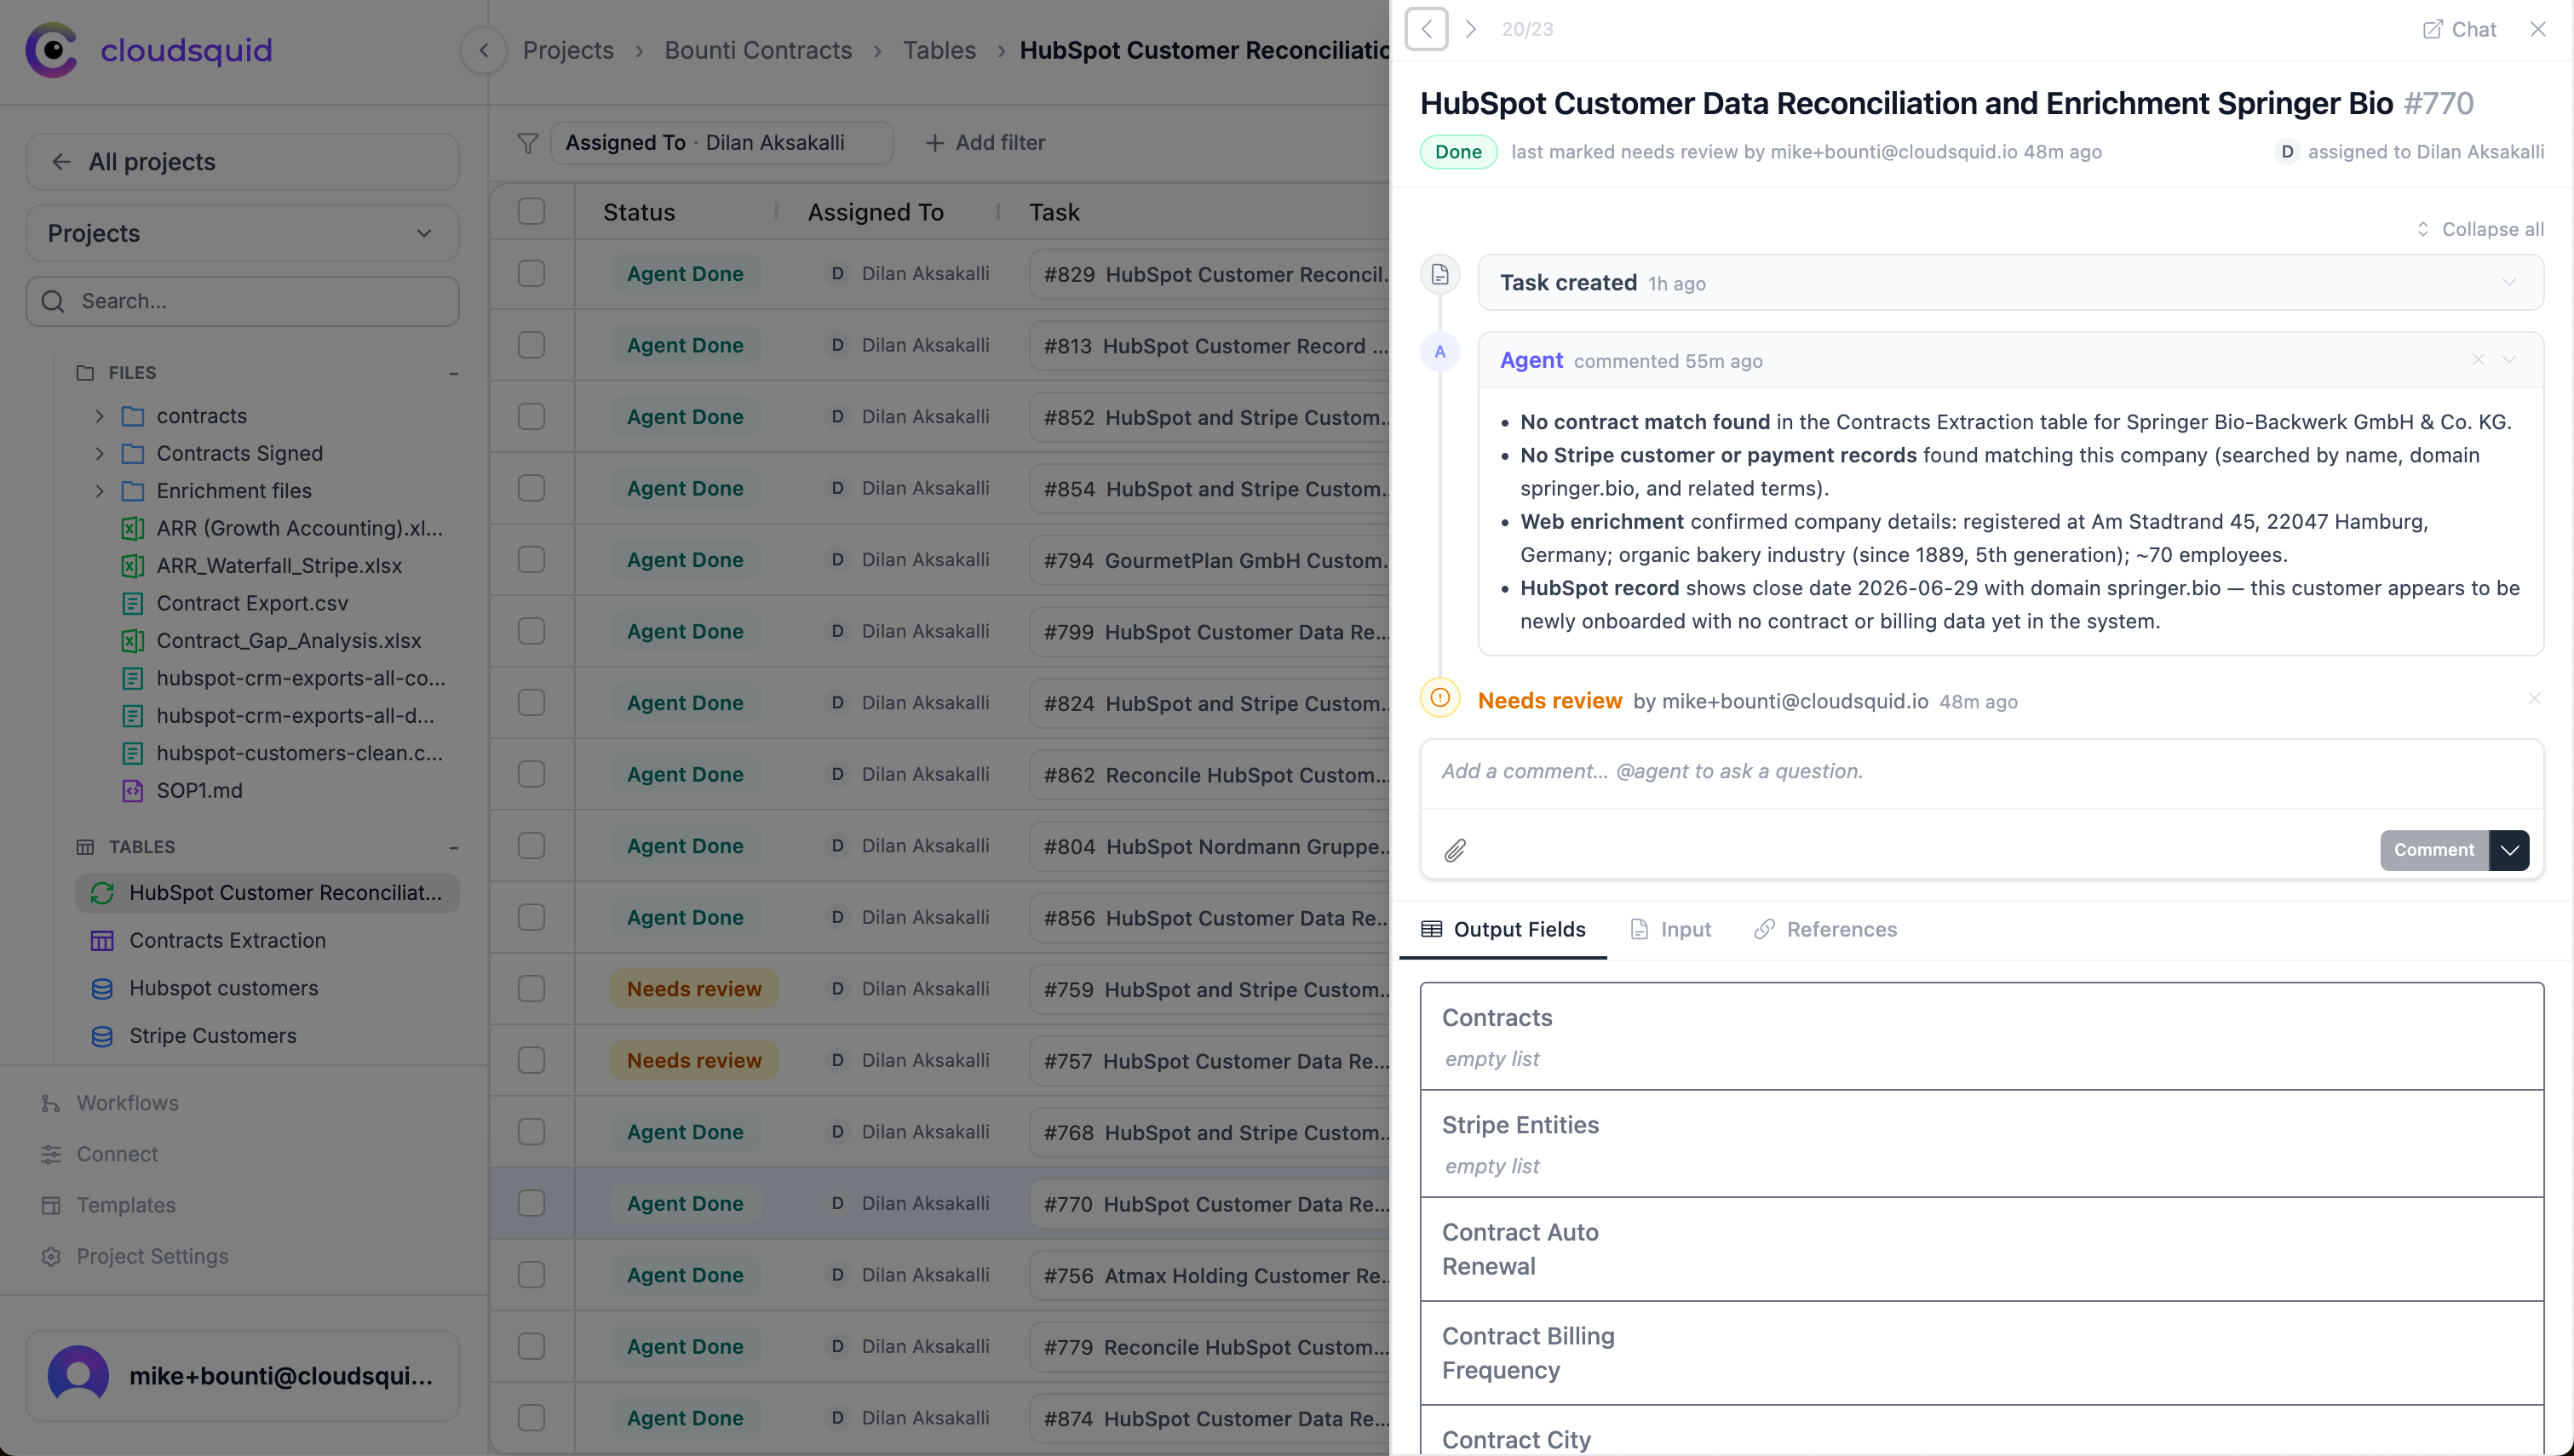Screen dimensions: 2574x1456
Task: Check the box for task #852
Action: (532, 417)
